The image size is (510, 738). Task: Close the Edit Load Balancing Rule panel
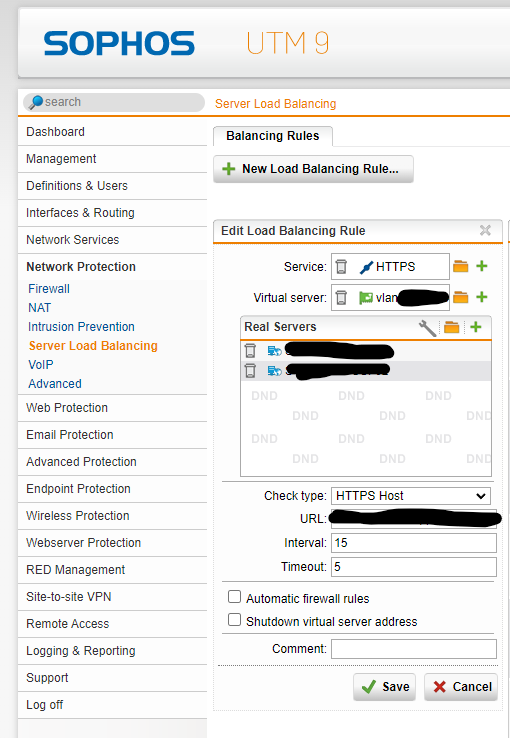(x=485, y=230)
